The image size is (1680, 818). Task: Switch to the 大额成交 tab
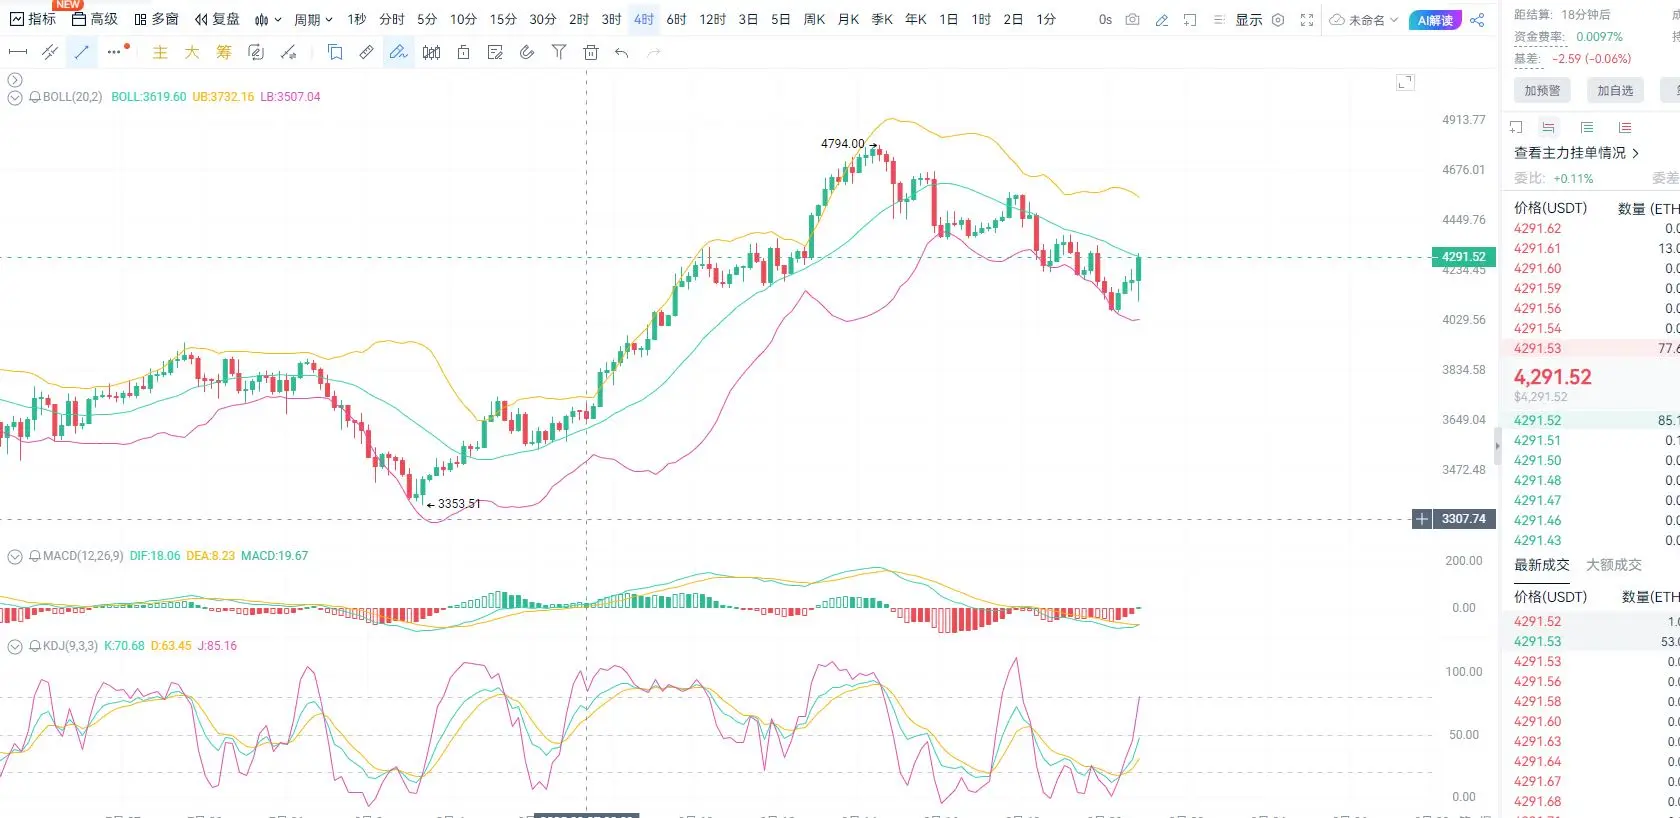(1614, 565)
